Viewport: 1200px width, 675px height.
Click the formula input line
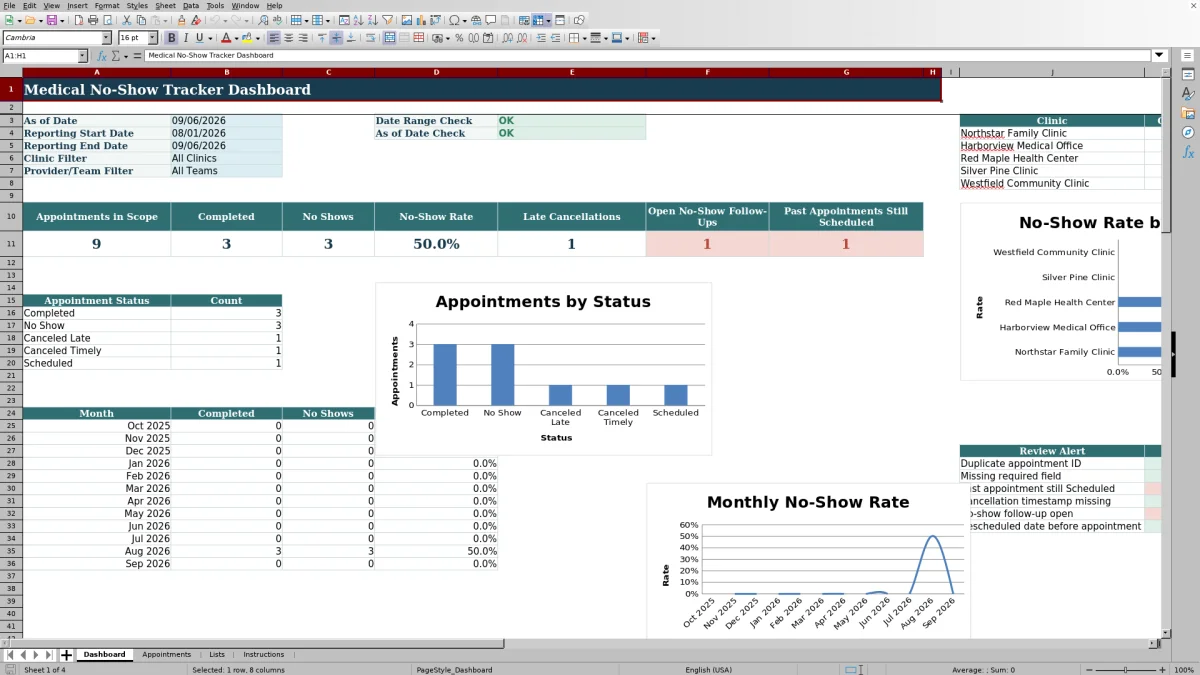[647, 56]
